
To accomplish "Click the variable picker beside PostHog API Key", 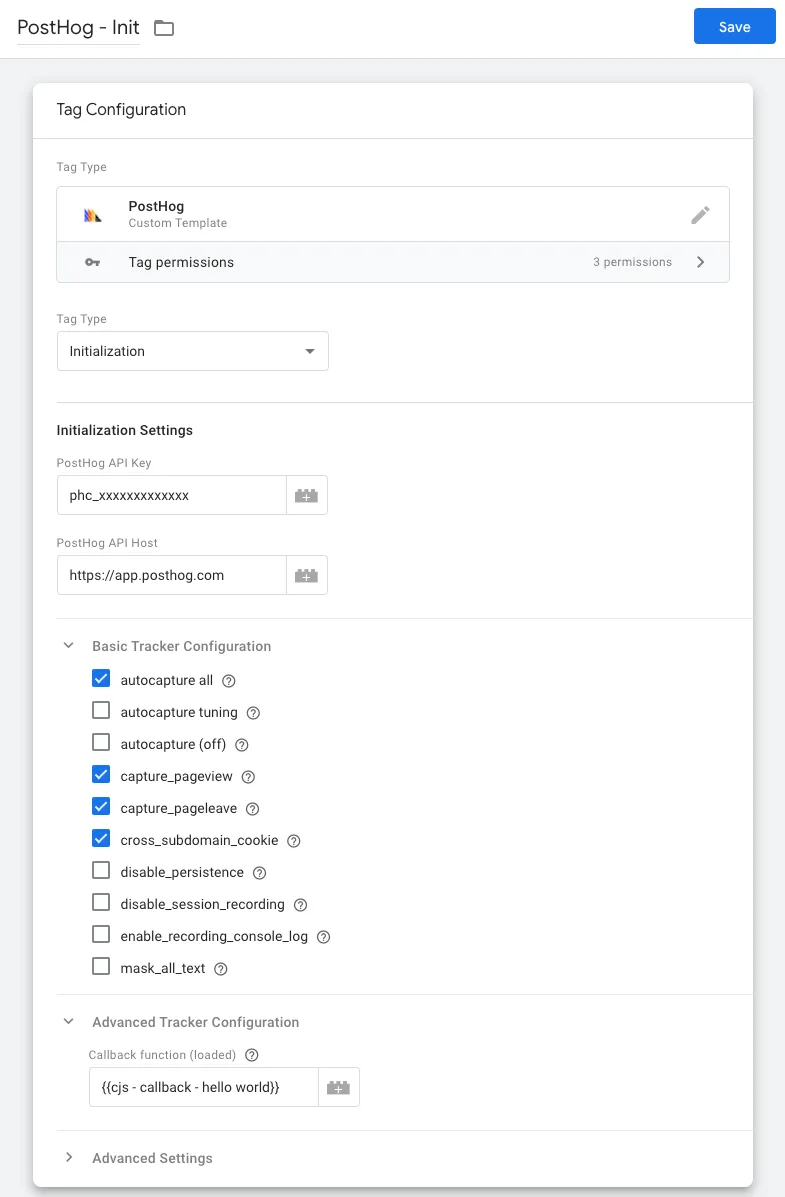I will pyautogui.click(x=307, y=495).
